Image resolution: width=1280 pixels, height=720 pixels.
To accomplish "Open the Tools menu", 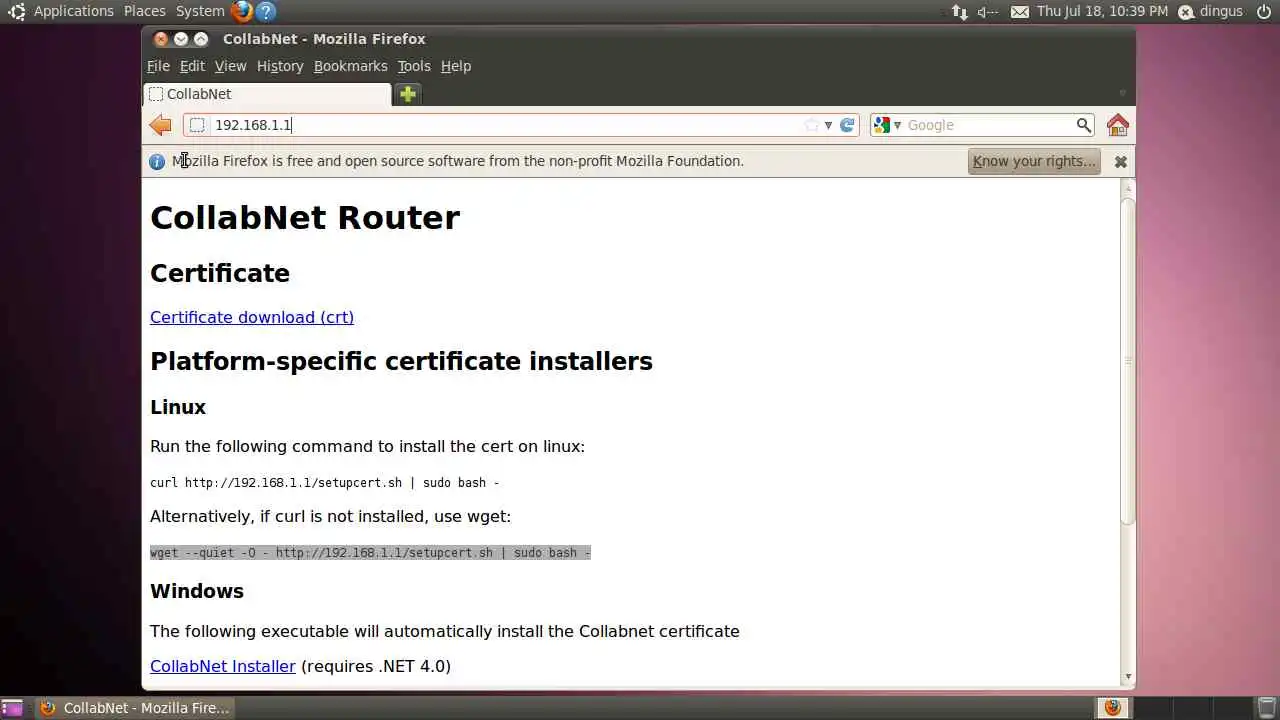I will (x=414, y=66).
